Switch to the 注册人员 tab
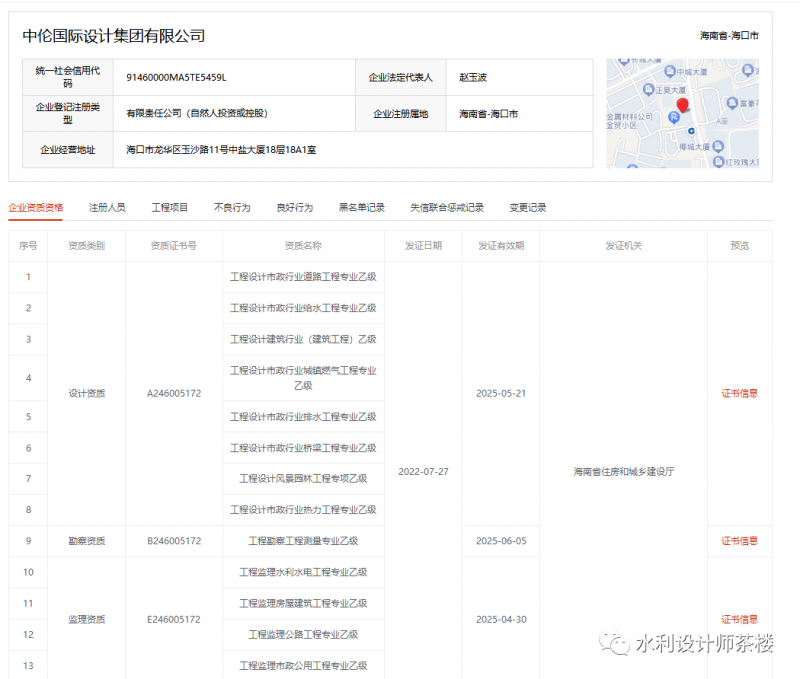The width and height of the screenshot is (800, 679). click(107, 208)
